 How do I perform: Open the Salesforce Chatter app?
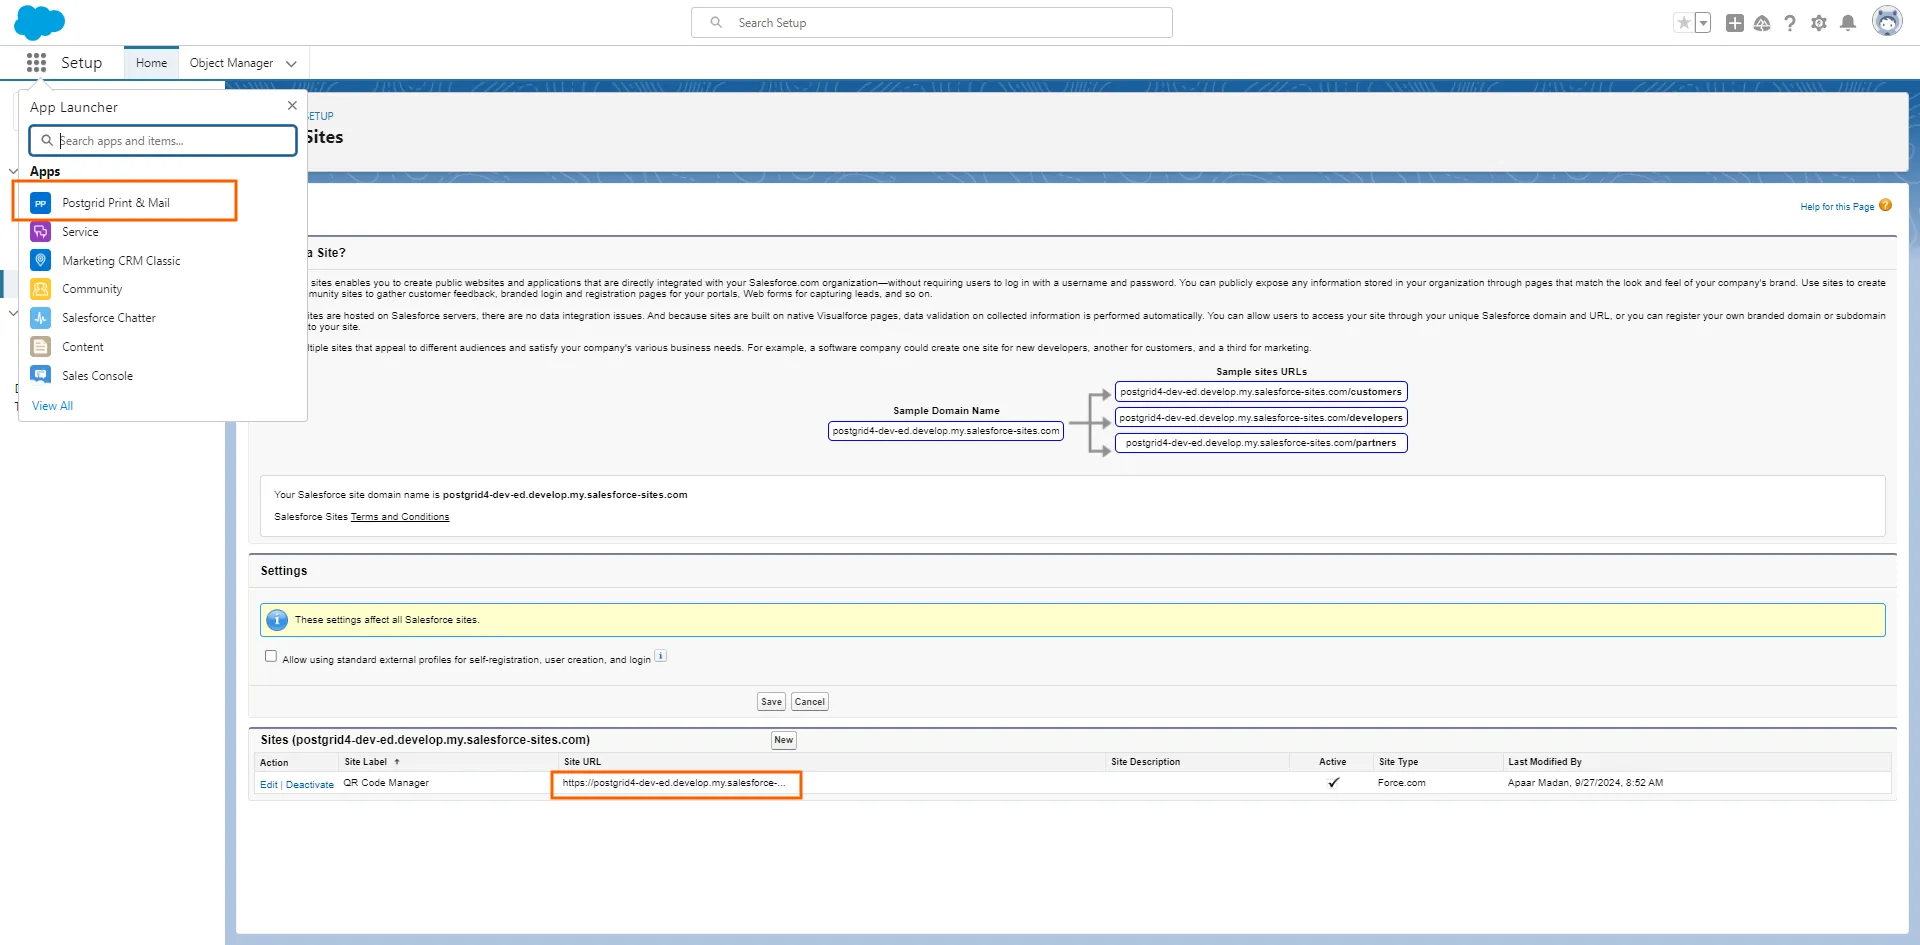point(108,318)
